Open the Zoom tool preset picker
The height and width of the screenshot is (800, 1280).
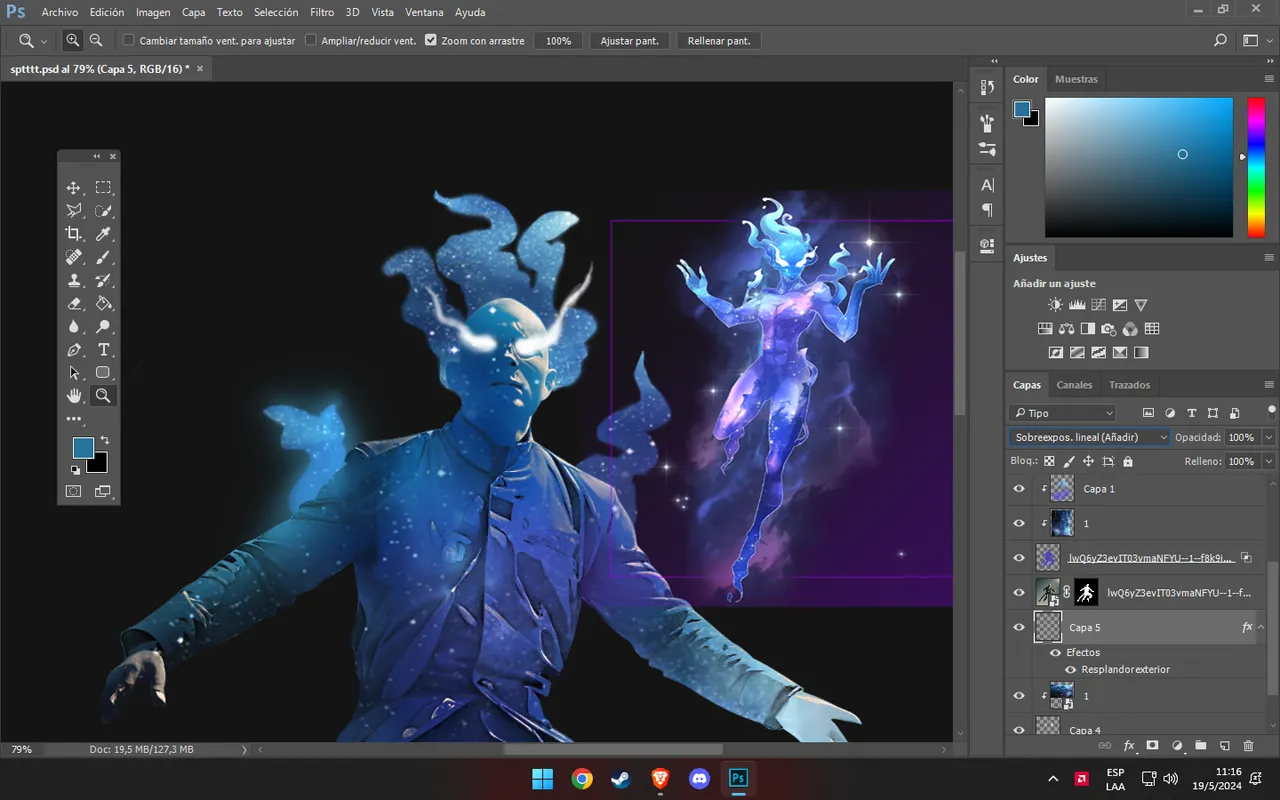pos(31,41)
